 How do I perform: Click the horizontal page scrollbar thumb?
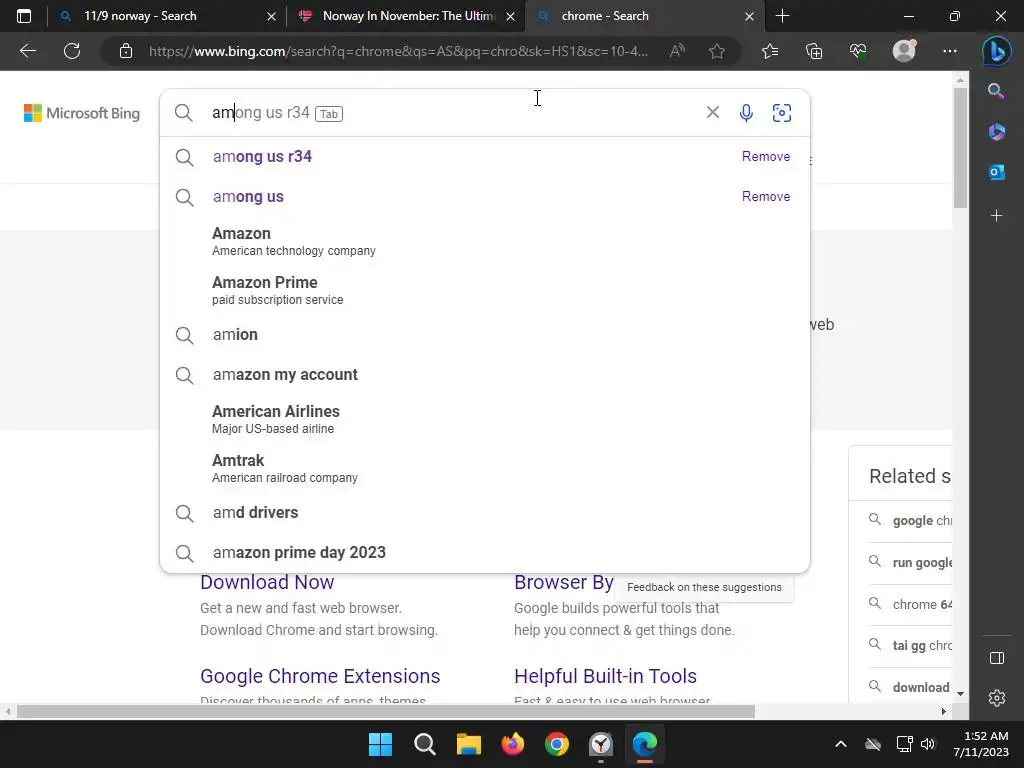[x=385, y=711]
